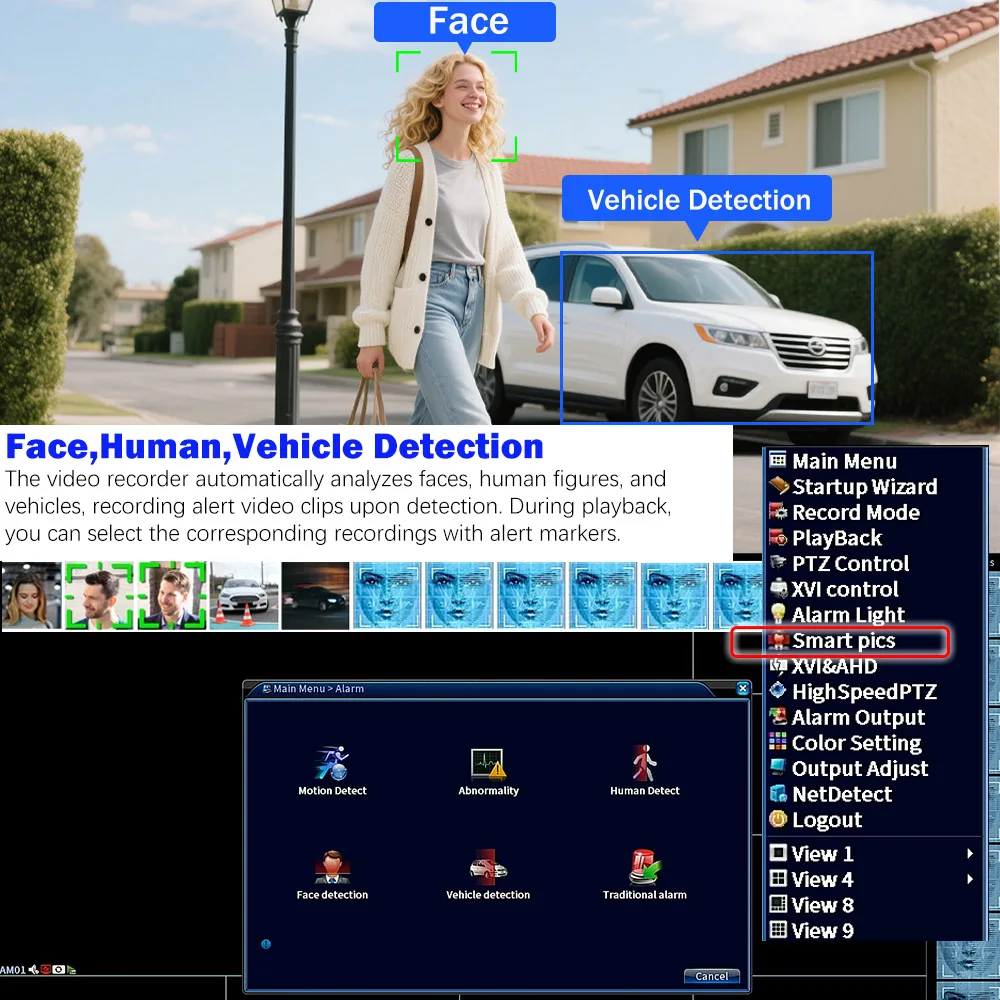
Task: Open the woman's face snapshot thumbnail
Action: pyautogui.click(x=31, y=596)
